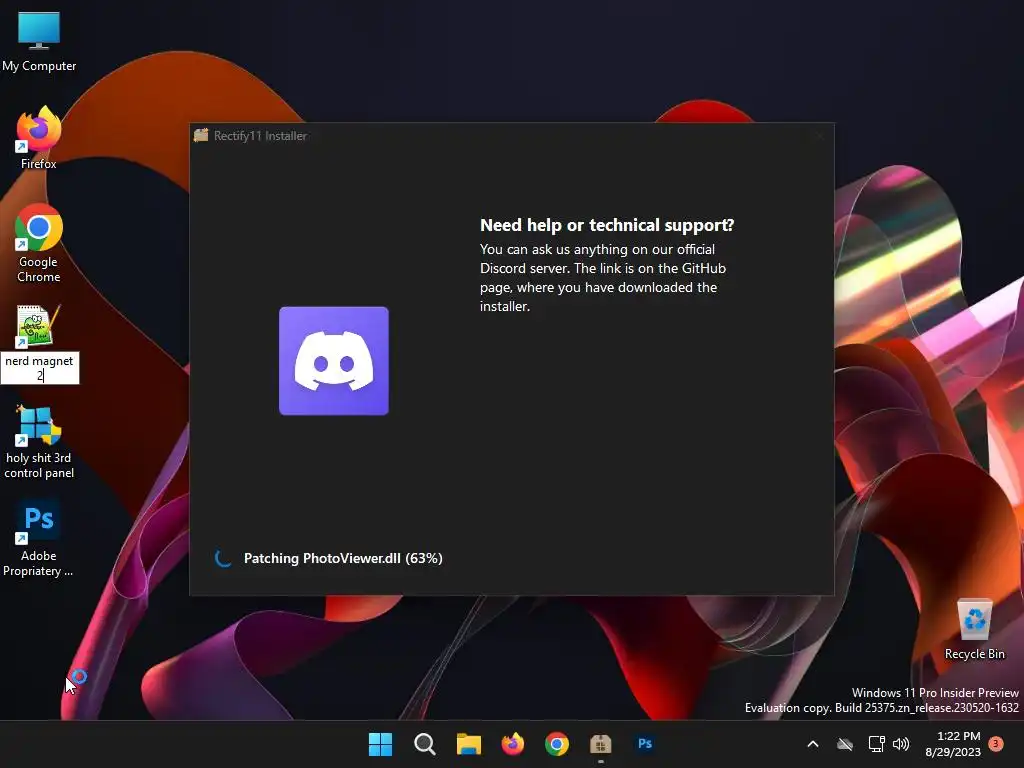1024x768 pixels.
Task: Open the My Computer desktop icon
Action: click(39, 40)
